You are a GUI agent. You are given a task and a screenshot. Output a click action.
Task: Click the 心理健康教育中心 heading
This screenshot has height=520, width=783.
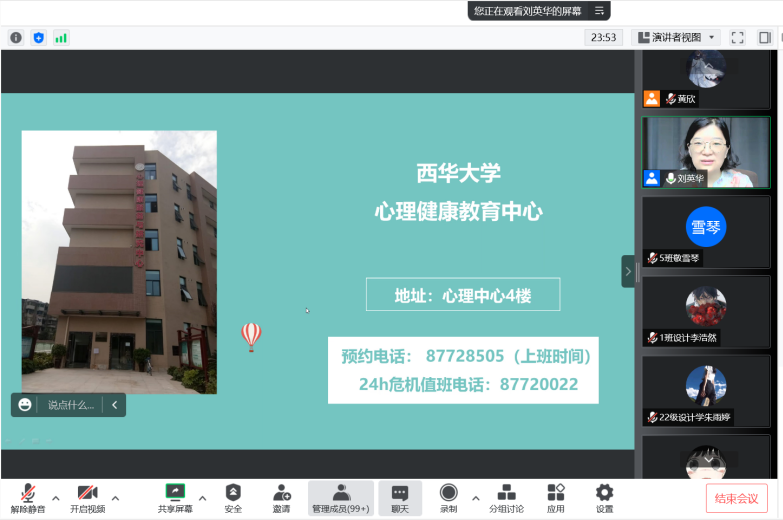click(458, 211)
